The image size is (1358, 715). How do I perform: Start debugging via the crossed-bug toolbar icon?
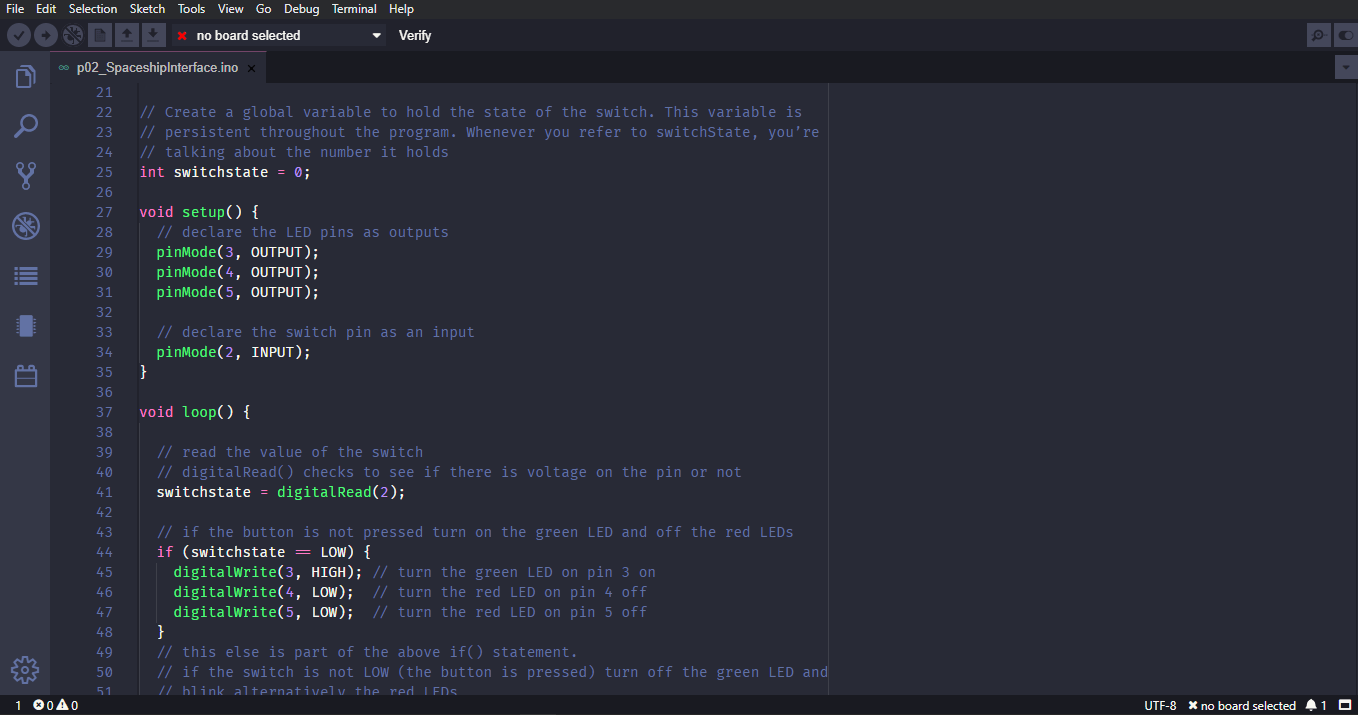click(71, 35)
